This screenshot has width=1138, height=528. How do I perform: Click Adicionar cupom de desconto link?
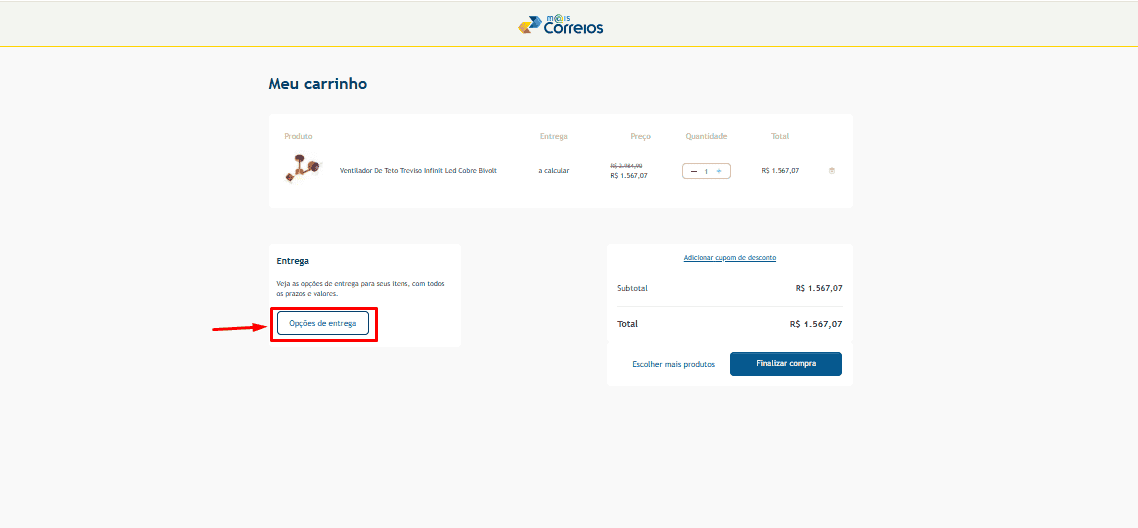[x=730, y=258]
